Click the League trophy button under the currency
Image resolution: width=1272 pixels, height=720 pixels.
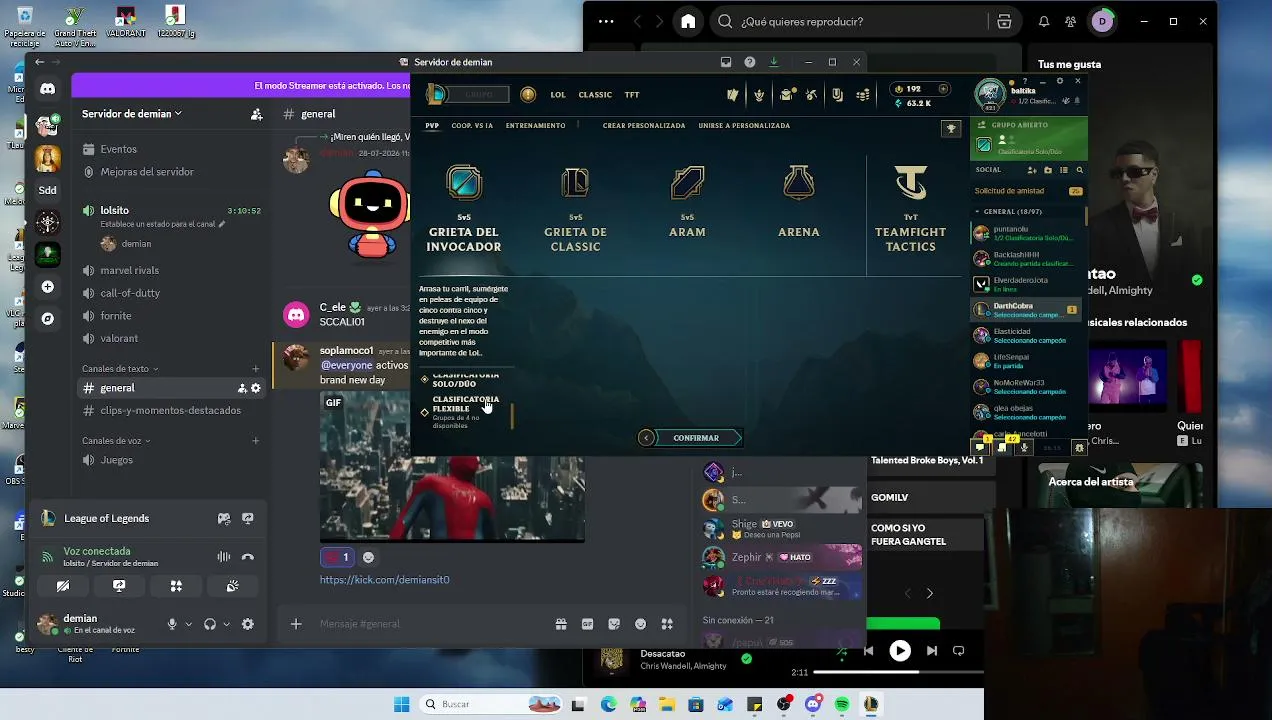pos(951,129)
